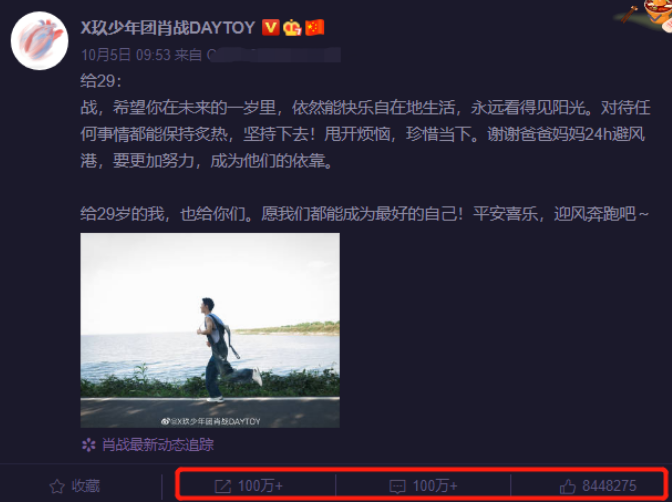672x502 pixels.
Task: Click the star favorite icon
Action: (x=57, y=487)
